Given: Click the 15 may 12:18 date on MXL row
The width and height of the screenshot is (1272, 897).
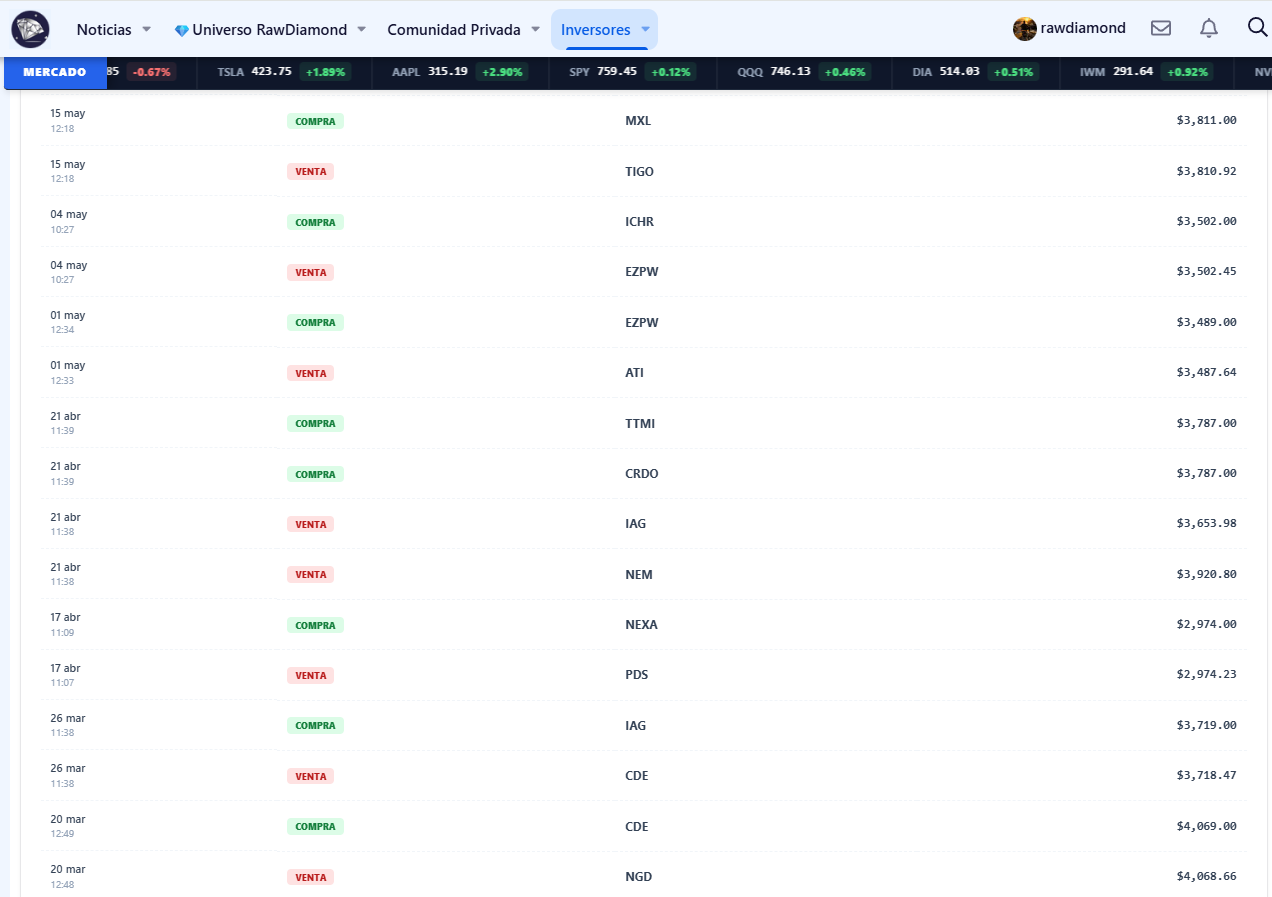Looking at the screenshot, I should tap(68, 120).
